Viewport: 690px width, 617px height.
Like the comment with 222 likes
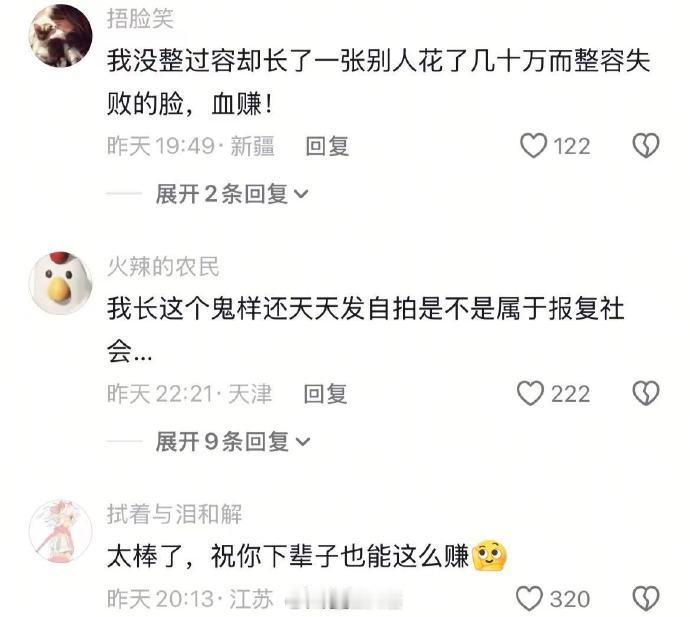(530, 393)
